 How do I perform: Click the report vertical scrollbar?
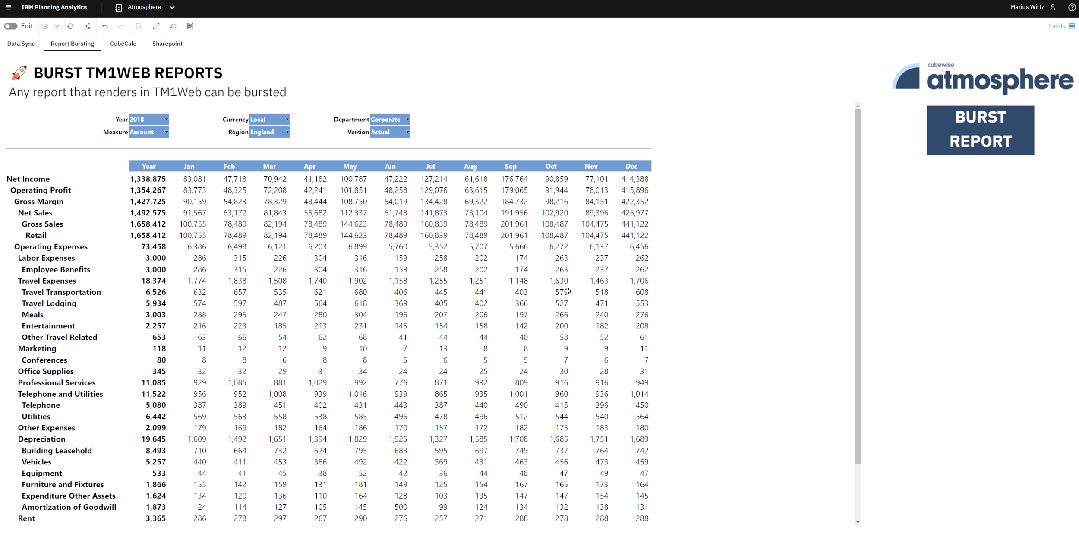click(x=857, y=285)
